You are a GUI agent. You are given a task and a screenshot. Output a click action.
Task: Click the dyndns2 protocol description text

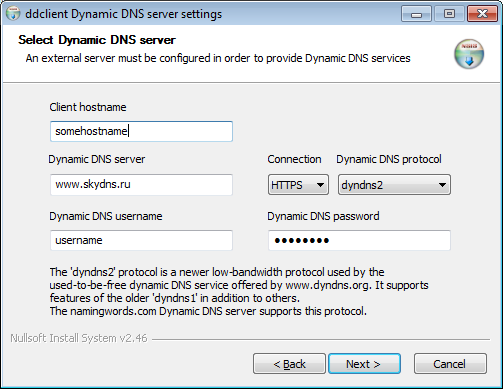(x=239, y=292)
